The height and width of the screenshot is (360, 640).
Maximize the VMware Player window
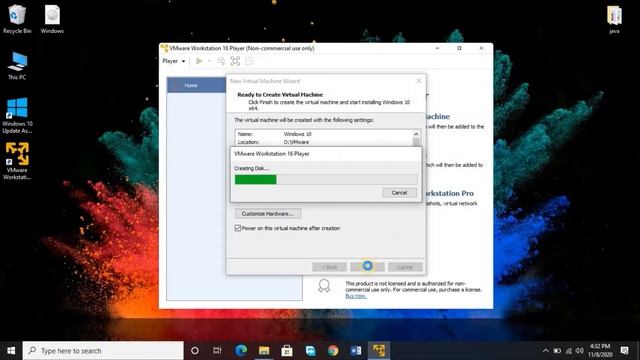(x=459, y=48)
